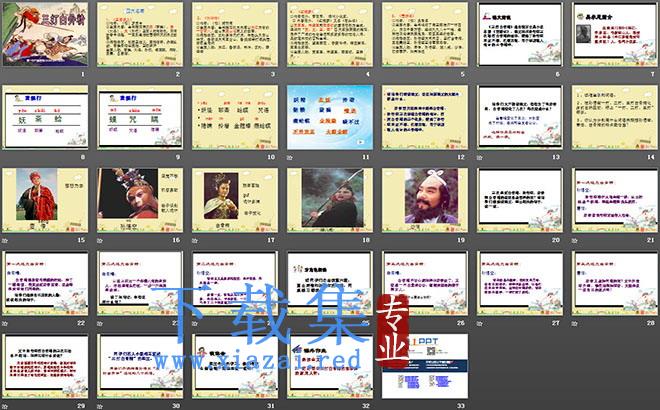Screen dimensions: 660x410
Task: Select final slide 33 thumbnail with PPT logo
Action: pyautogui.click(x=425, y=366)
